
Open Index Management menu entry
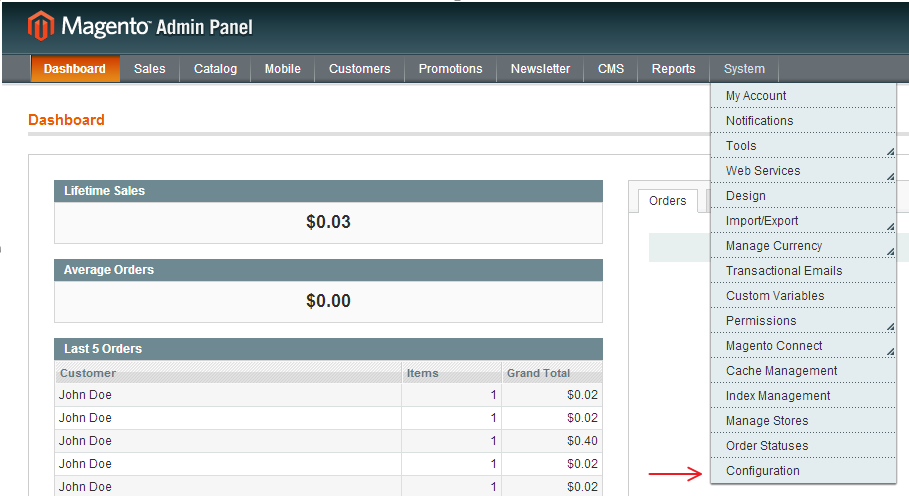tap(803, 395)
